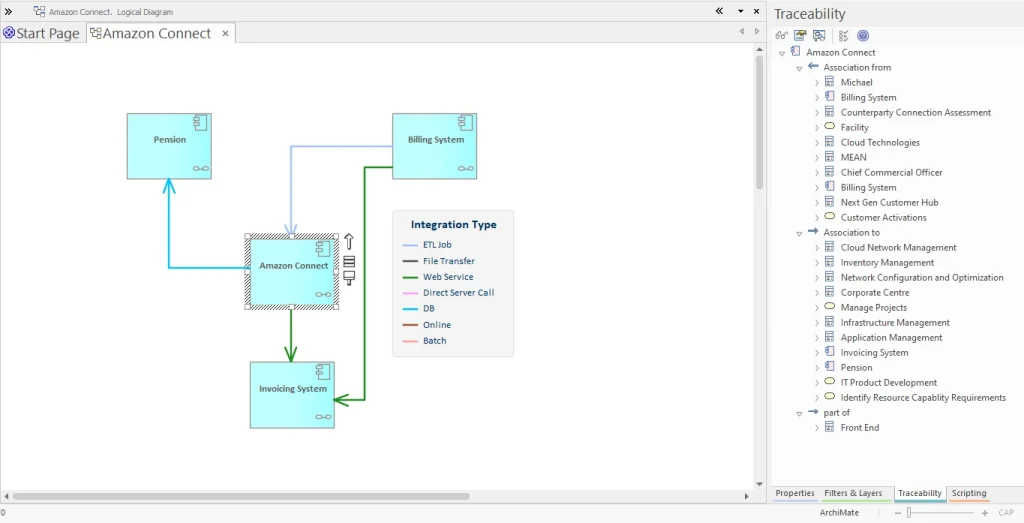1024x523 pixels.
Task: Click the Front End element icon in tree
Action: coord(829,427)
